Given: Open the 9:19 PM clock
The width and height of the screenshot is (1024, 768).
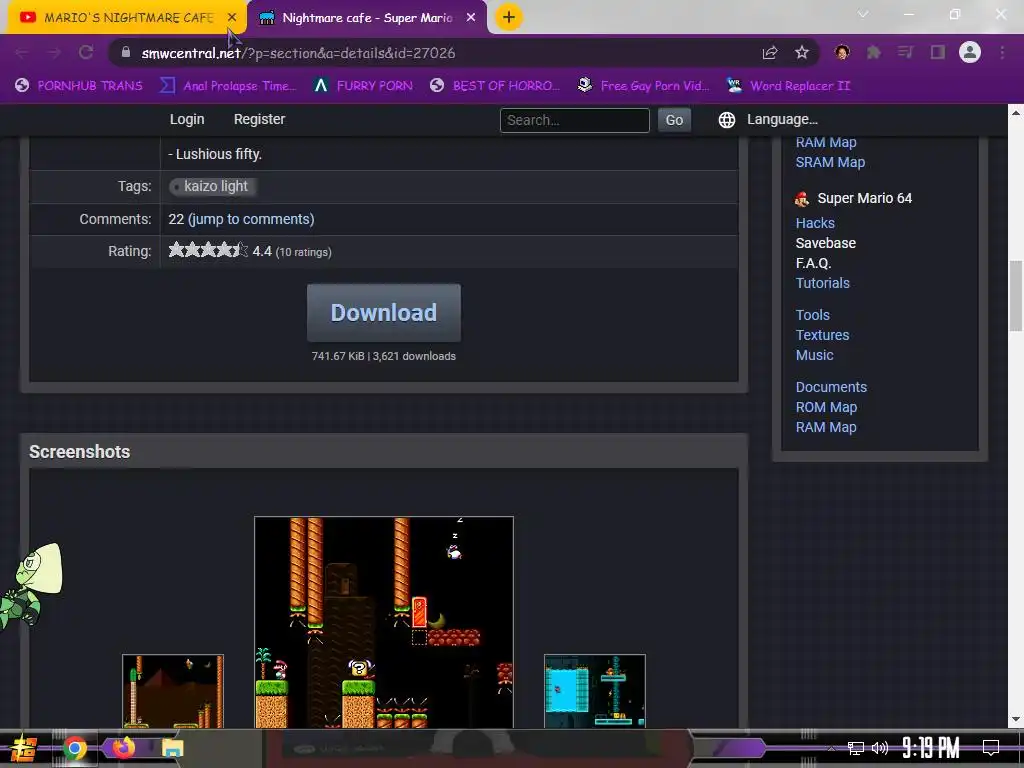Looking at the screenshot, I should [x=931, y=748].
